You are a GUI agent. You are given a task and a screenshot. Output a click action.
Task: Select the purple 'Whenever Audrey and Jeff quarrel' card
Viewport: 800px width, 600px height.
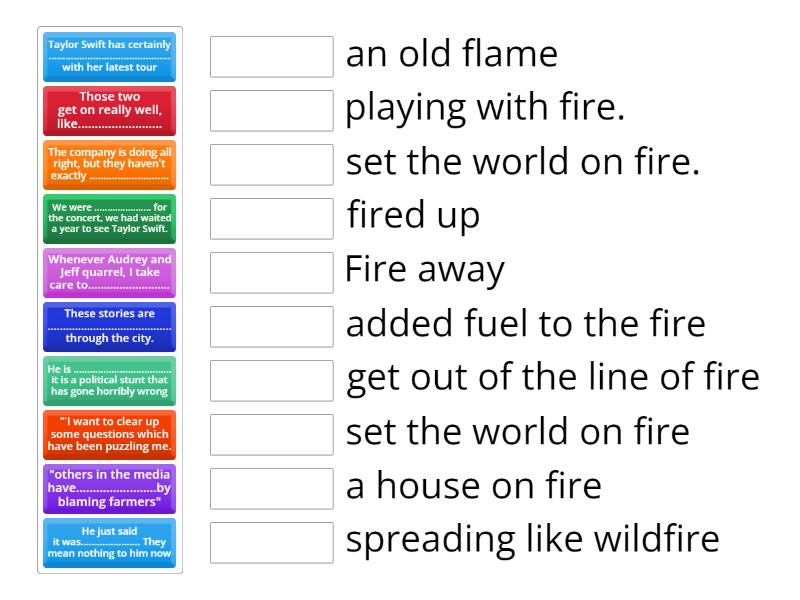tap(109, 273)
